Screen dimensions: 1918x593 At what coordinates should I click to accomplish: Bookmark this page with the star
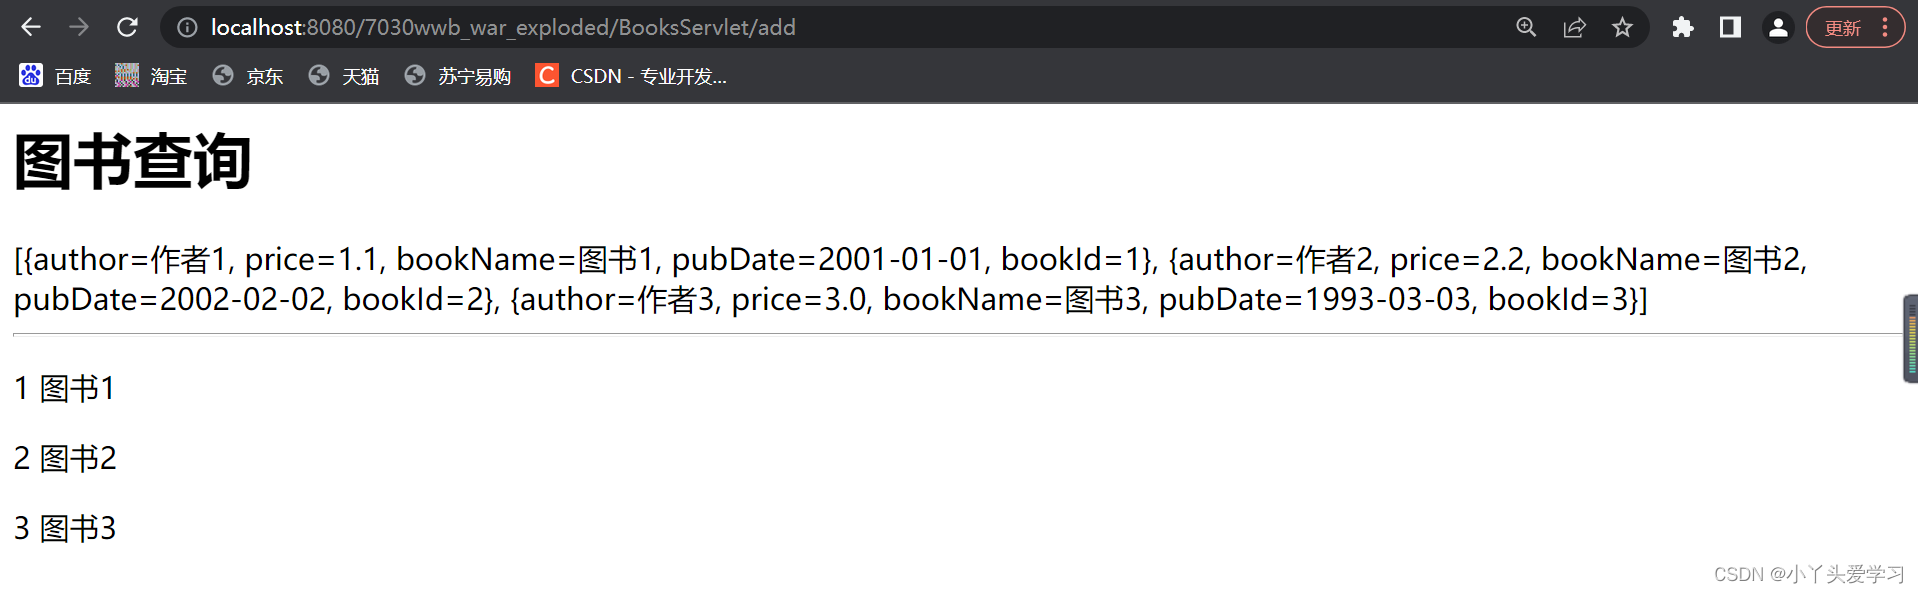tap(1622, 27)
